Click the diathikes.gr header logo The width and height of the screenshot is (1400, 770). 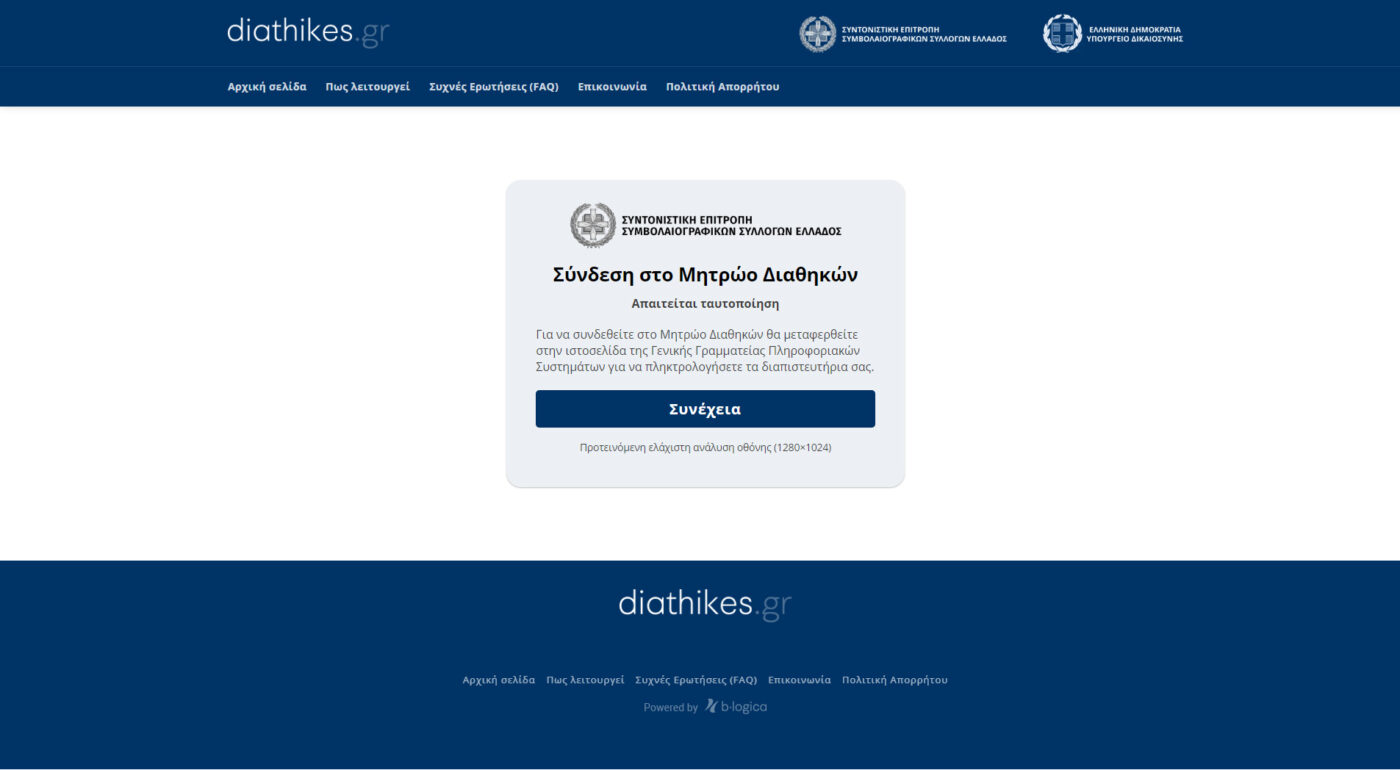(308, 32)
